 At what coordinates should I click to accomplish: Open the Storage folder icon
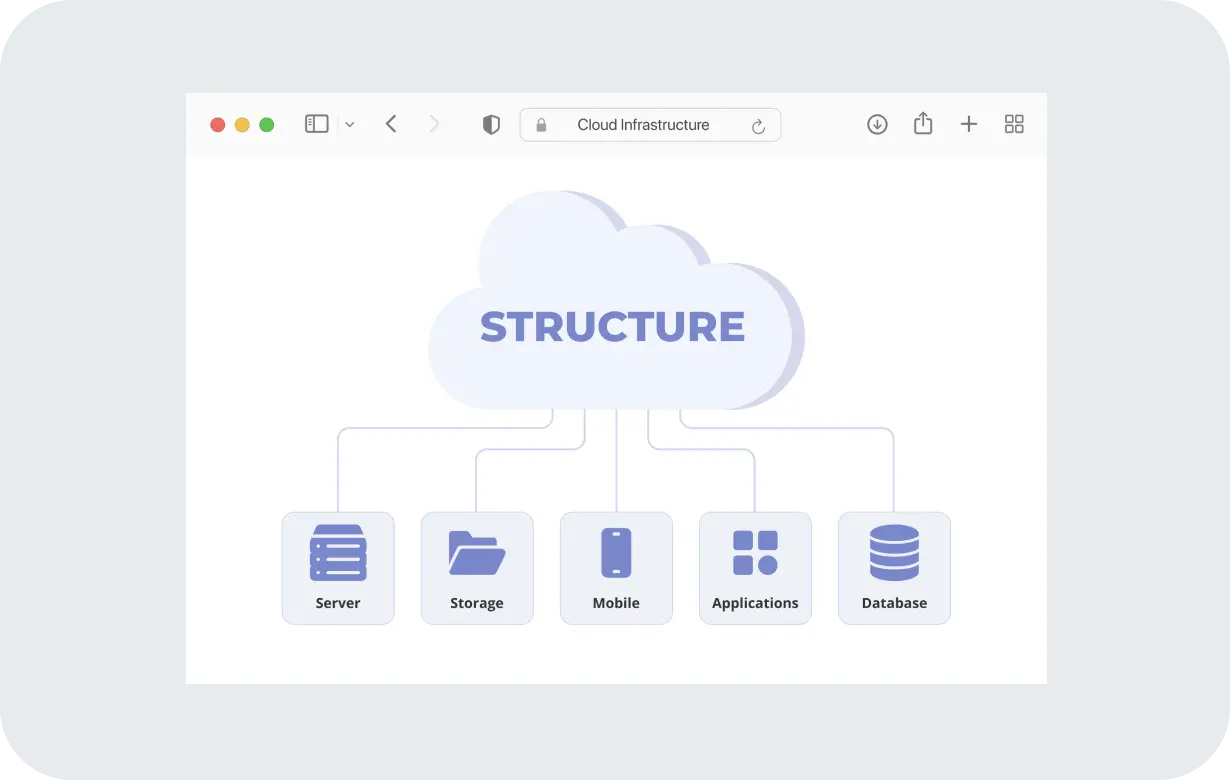click(477, 551)
